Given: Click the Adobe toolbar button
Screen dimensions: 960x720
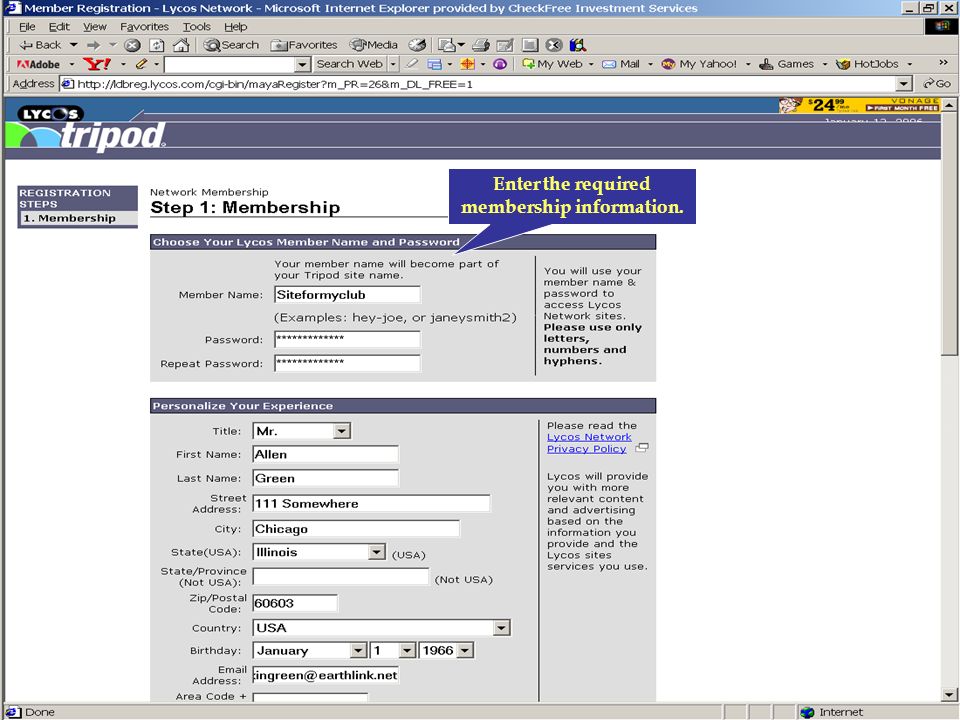Looking at the screenshot, I should coord(39,64).
